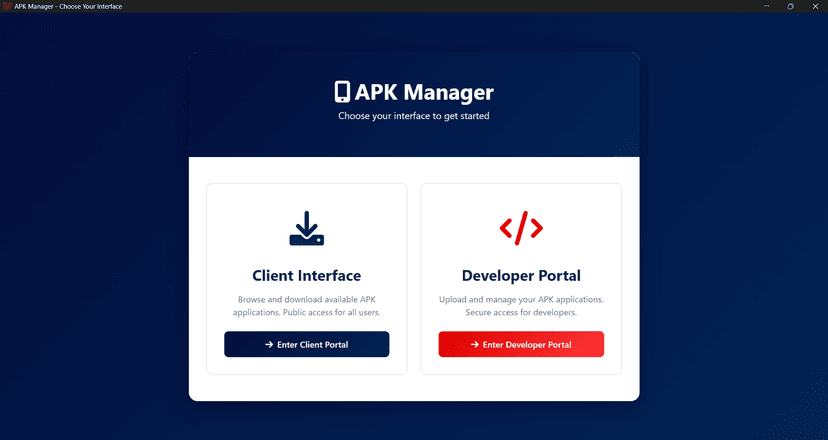
Task: Click the app icon in the title bar
Action: (x=7, y=6)
